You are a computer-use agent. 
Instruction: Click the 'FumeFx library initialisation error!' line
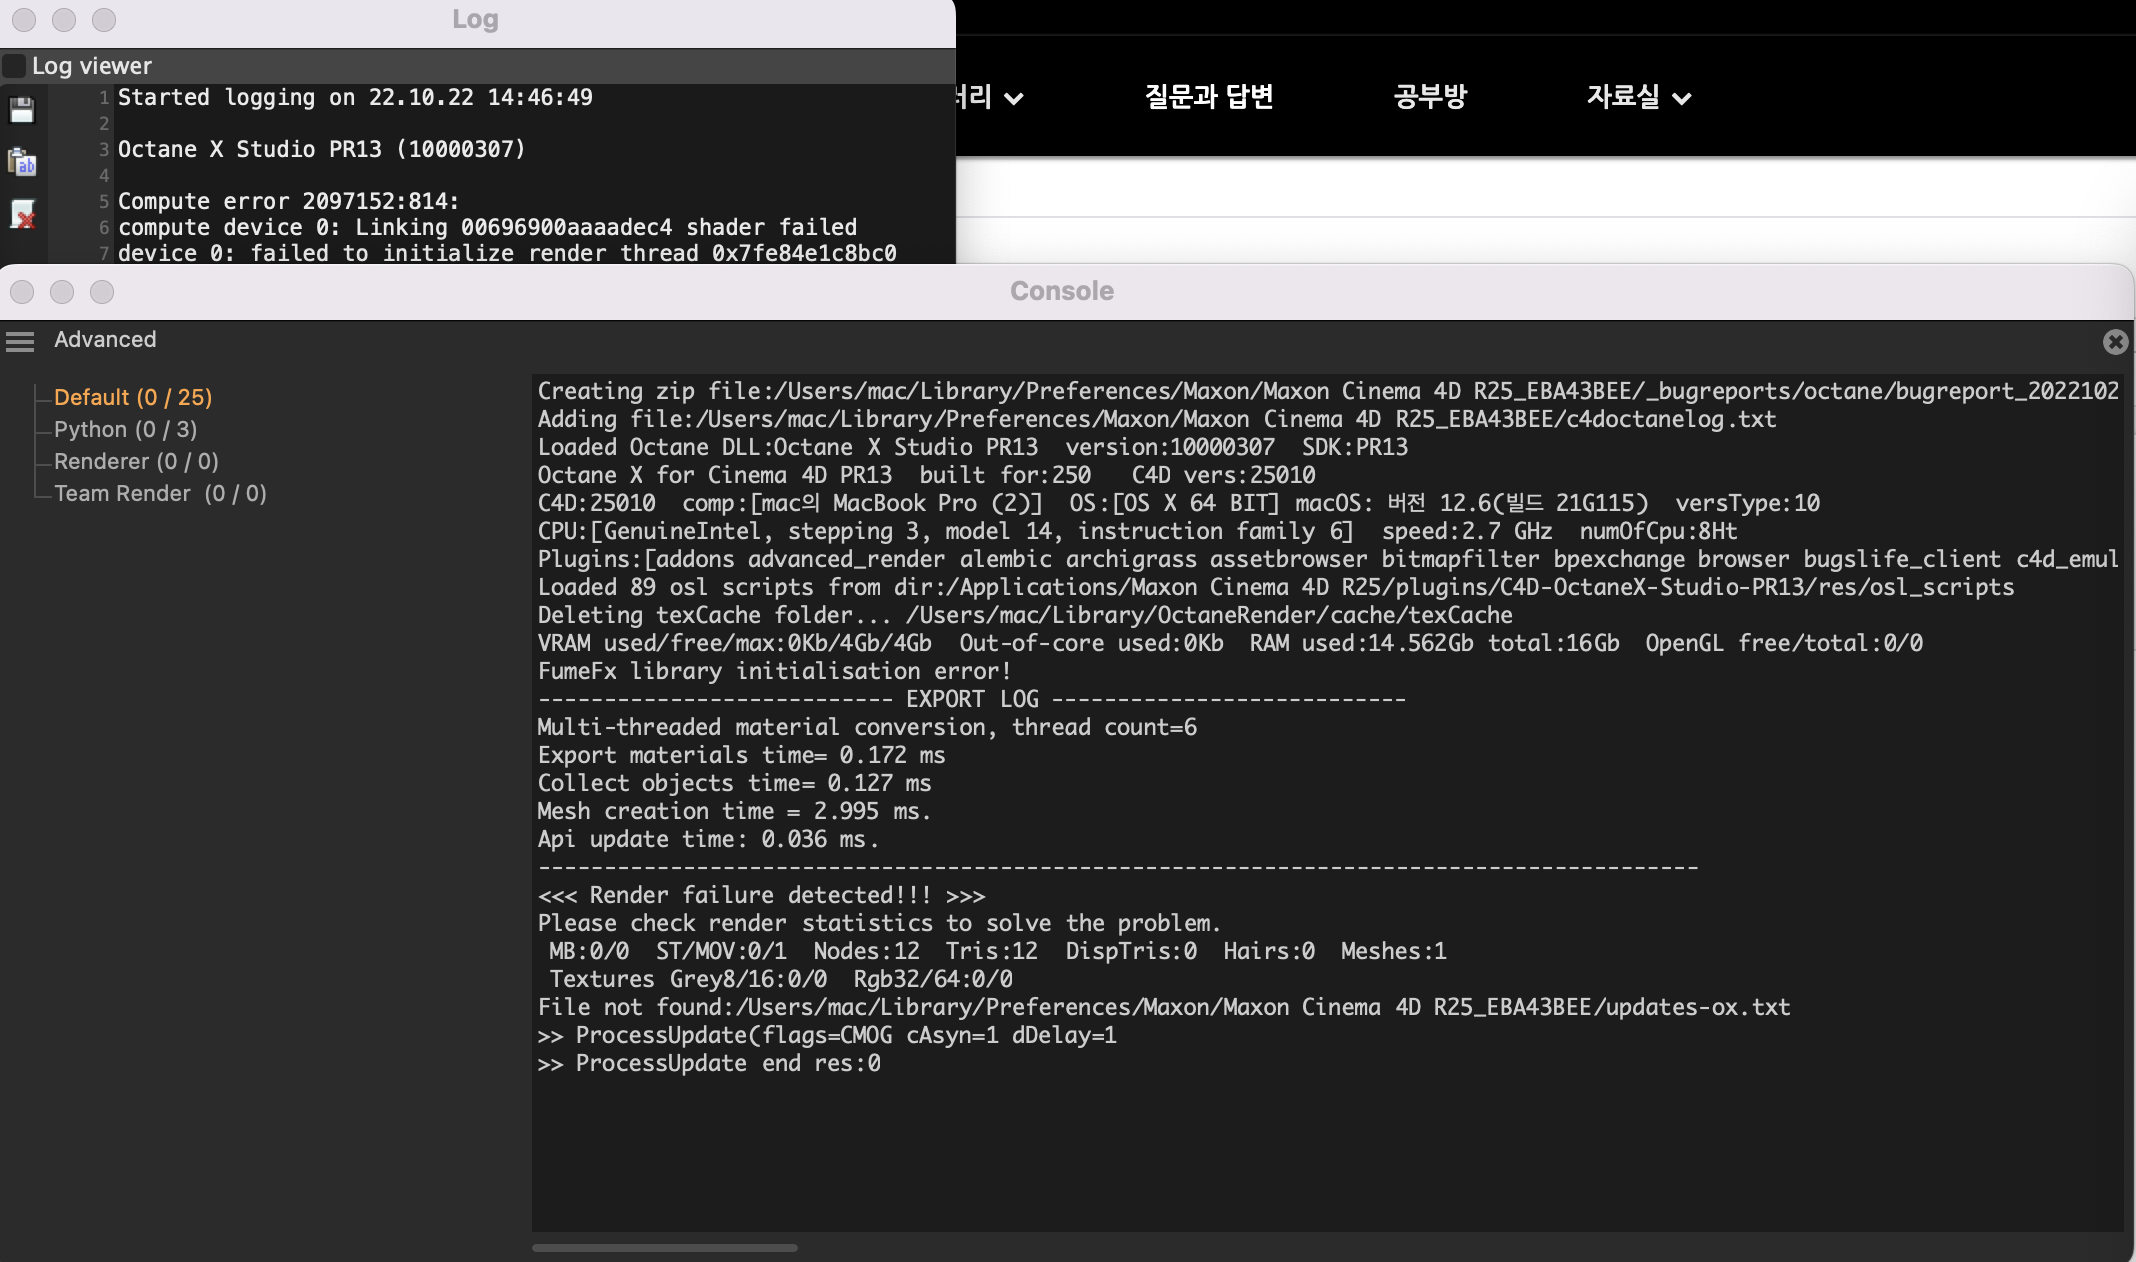click(x=774, y=671)
